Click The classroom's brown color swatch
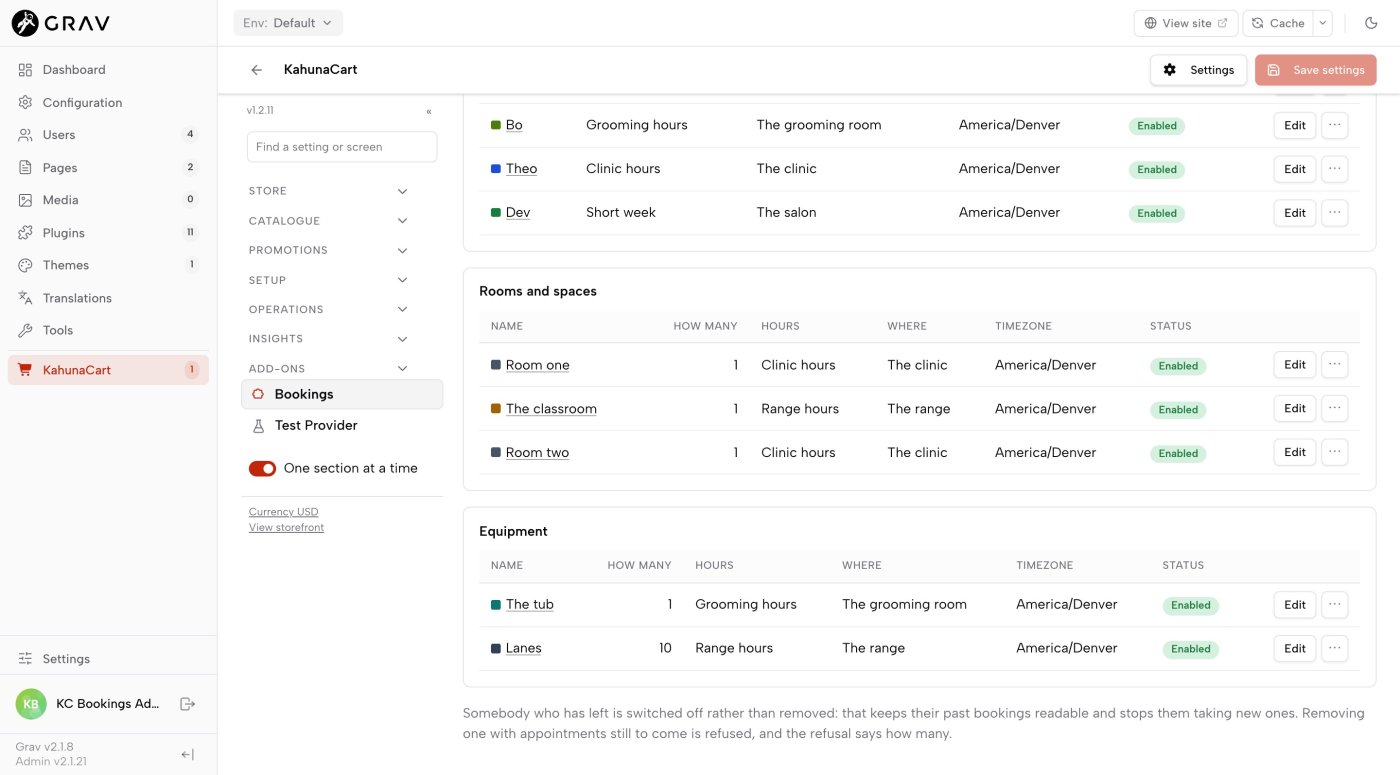Screen dimensions: 1400x775 [x=496, y=409]
